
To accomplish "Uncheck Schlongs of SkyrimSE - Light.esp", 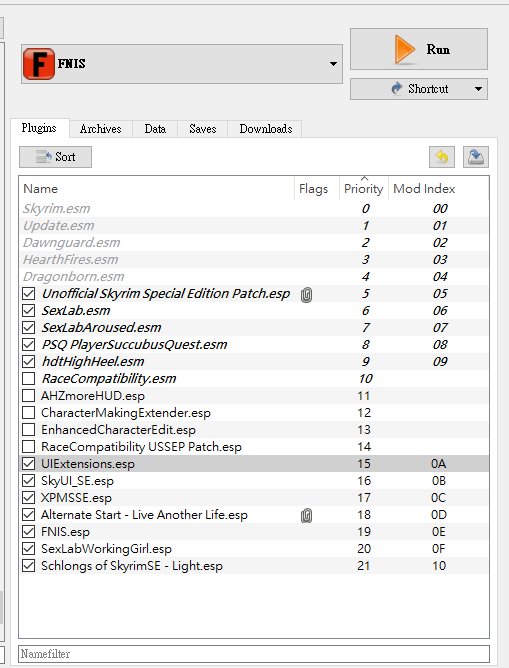I will click(x=29, y=566).
